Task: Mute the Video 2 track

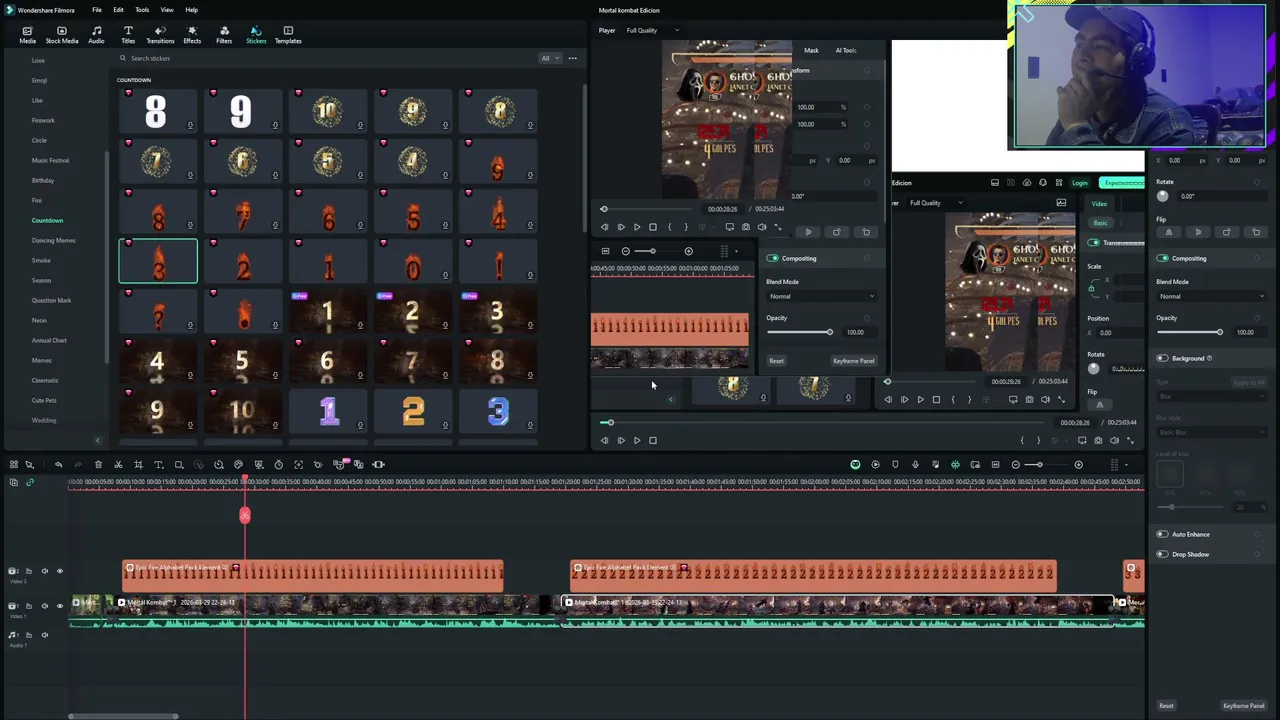Action: pos(44,571)
